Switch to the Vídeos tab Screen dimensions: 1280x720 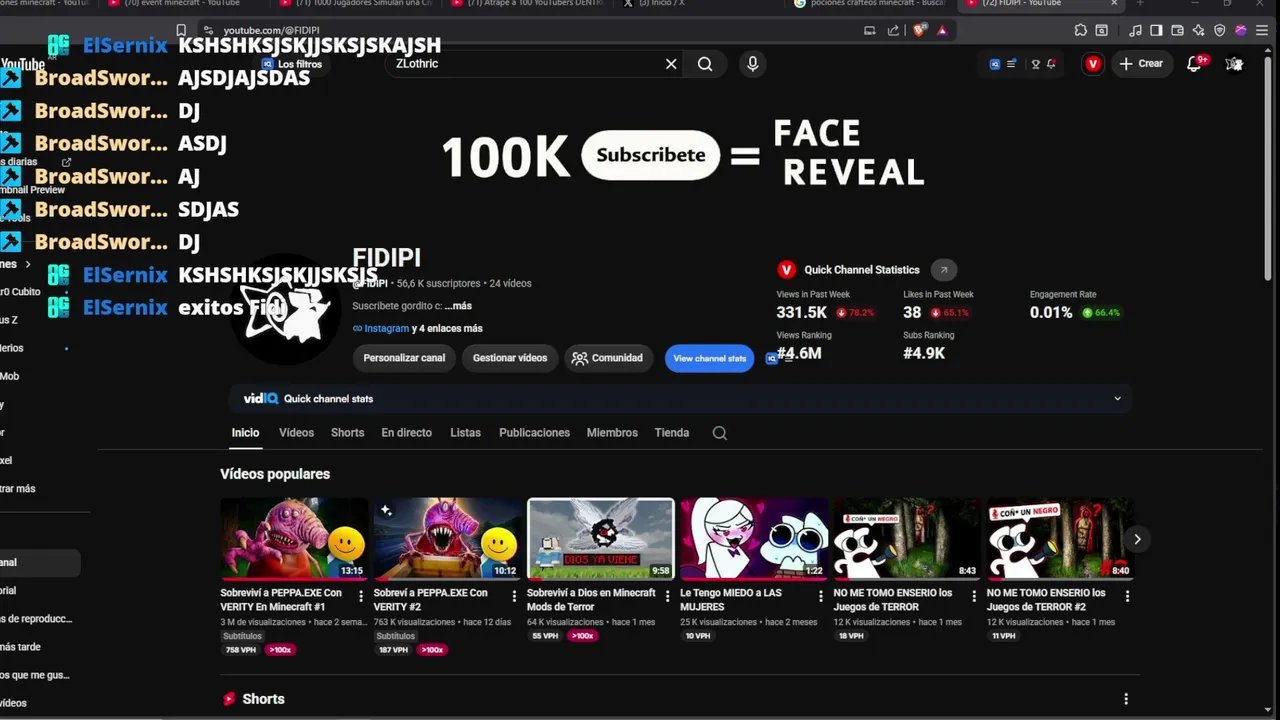(296, 433)
